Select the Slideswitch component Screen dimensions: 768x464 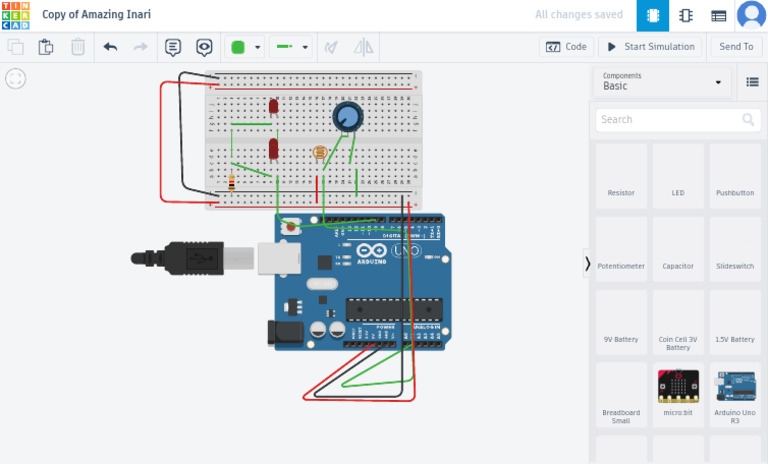click(735, 249)
